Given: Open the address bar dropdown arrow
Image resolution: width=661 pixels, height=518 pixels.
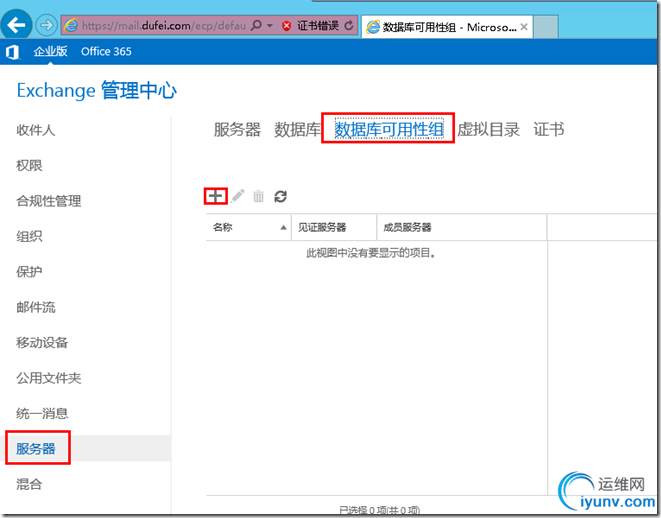Looking at the screenshot, I should (x=270, y=26).
